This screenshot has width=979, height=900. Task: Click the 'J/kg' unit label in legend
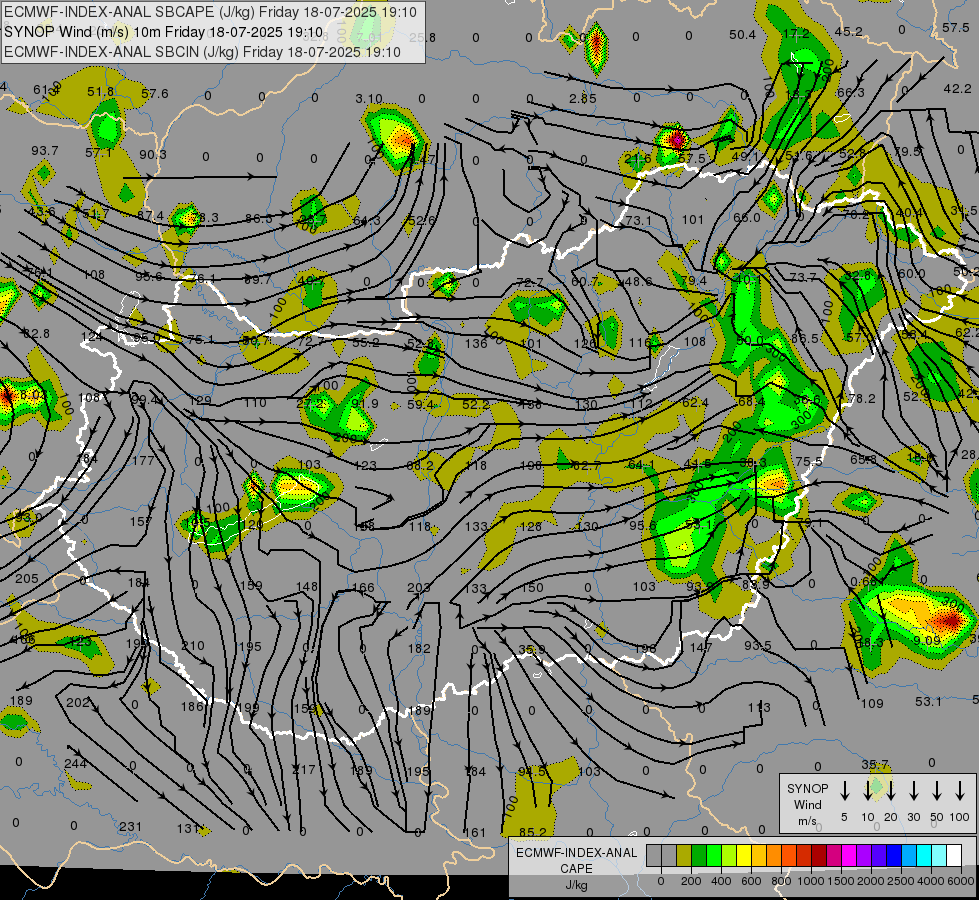click(x=576, y=885)
